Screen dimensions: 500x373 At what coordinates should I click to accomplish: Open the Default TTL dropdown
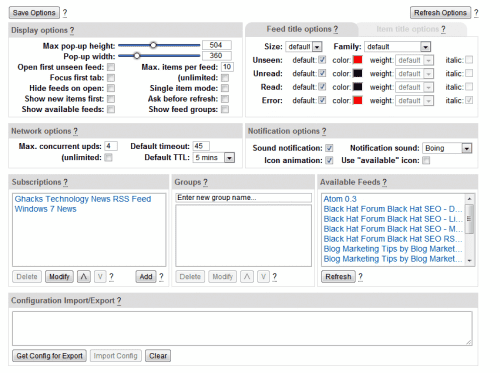214,157
